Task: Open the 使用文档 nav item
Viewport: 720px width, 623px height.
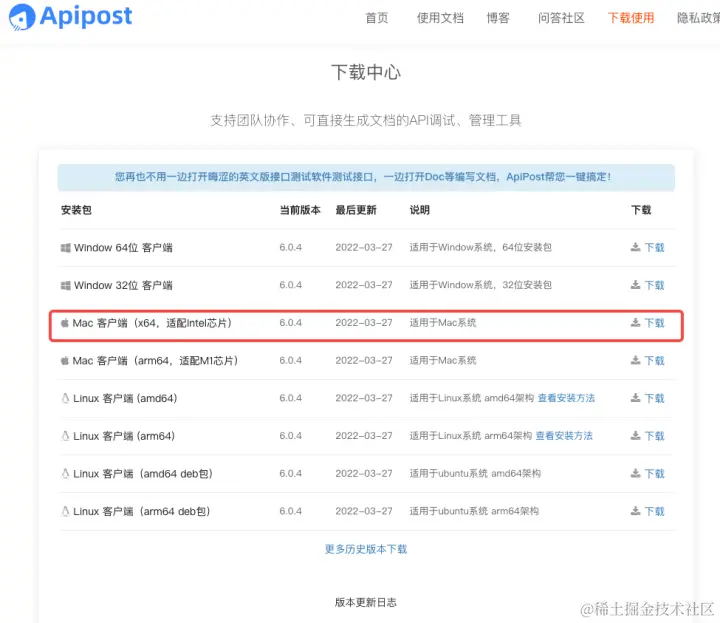Action: pos(440,18)
